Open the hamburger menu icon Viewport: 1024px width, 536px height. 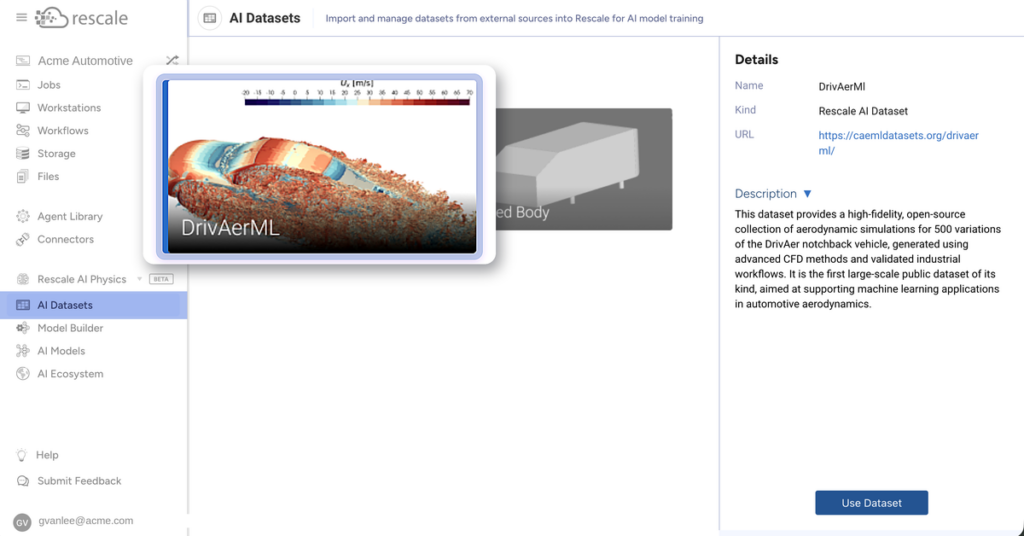(x=22, y=18)
